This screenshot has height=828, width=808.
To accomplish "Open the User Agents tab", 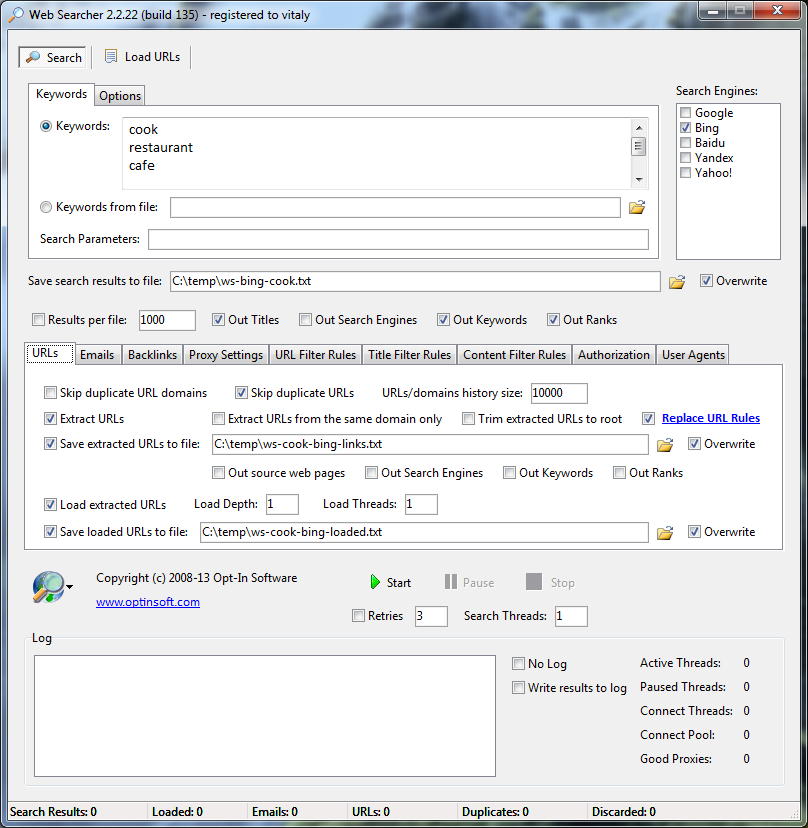I will (693, 355).
